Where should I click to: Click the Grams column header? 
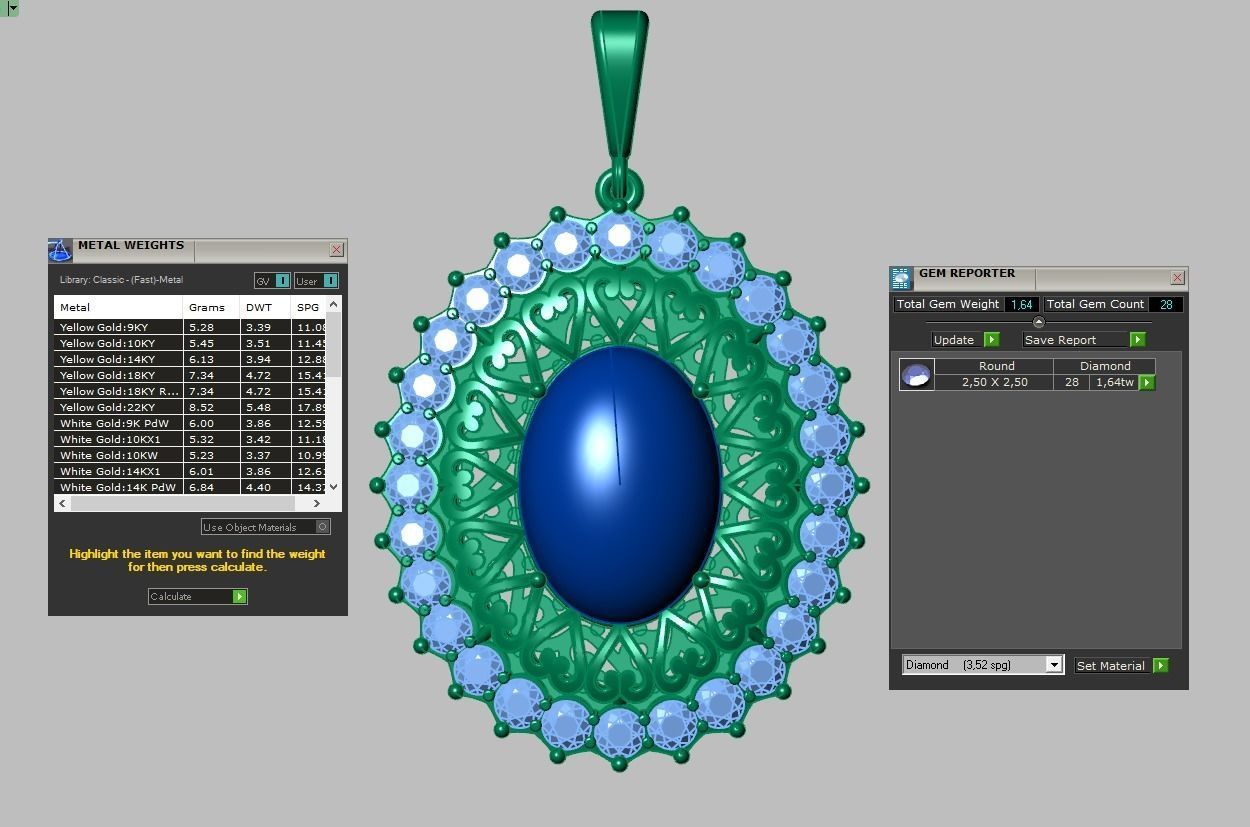(211, 307)
